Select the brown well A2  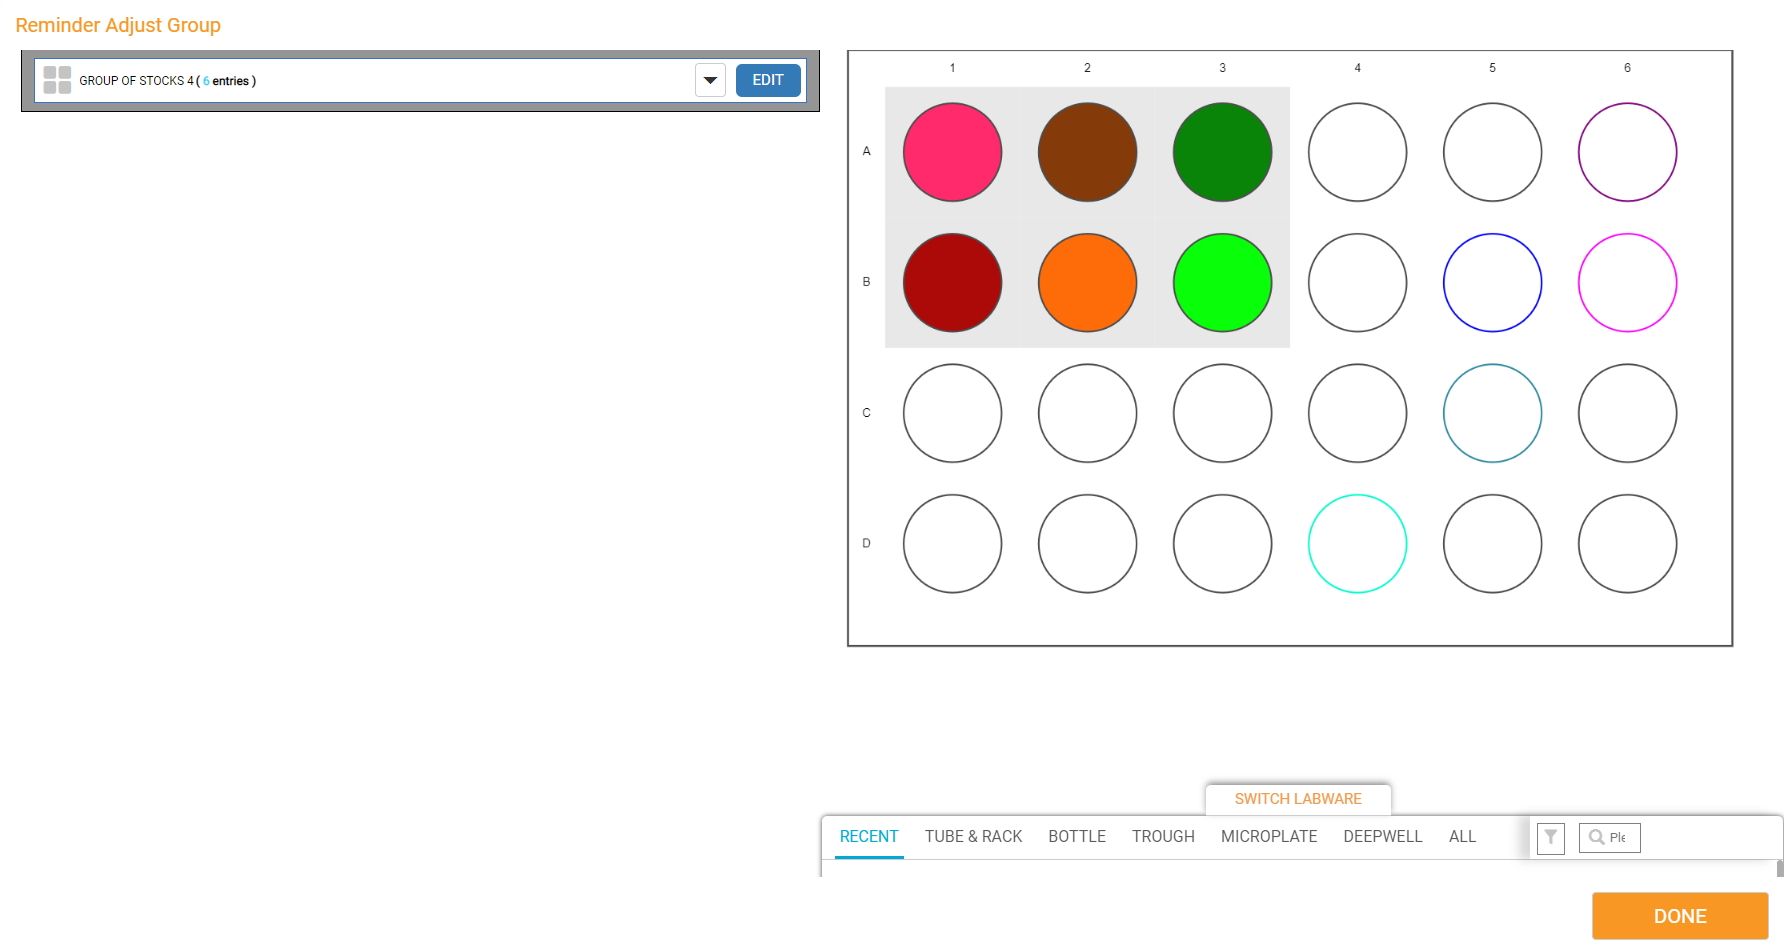click(1087, 152)
